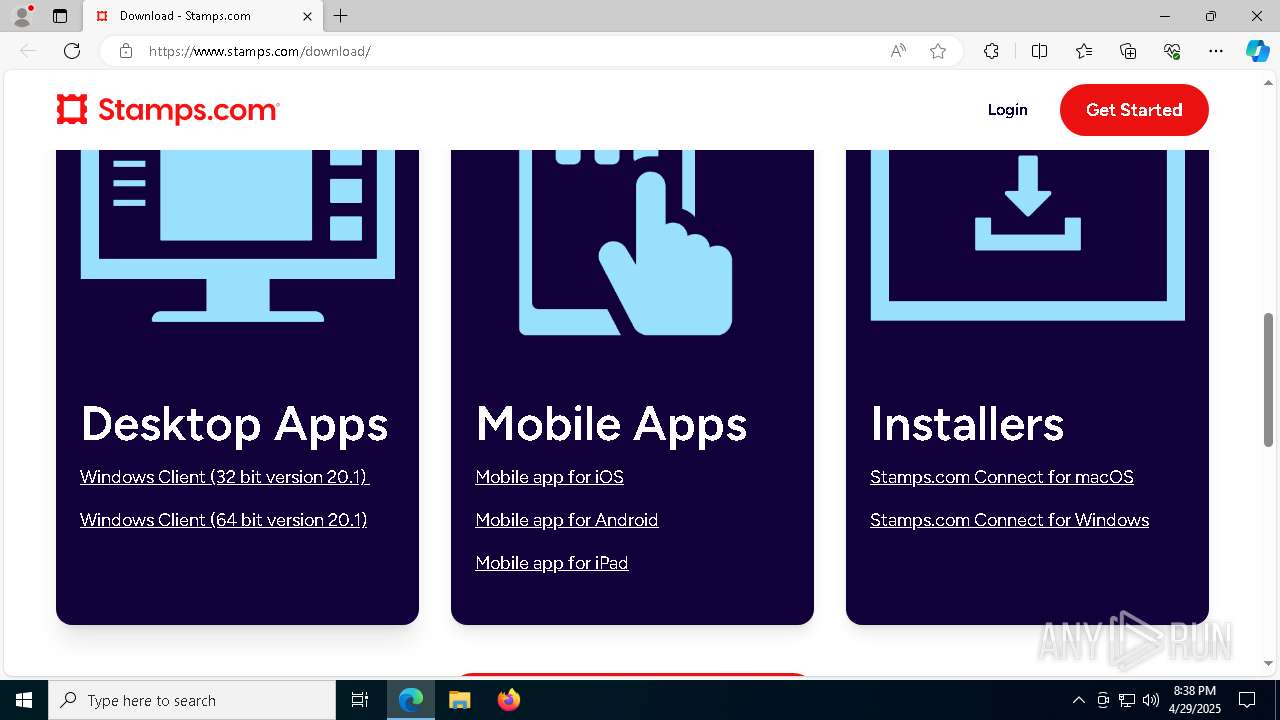Launch Firefox from taskbar
This screenshot has width=1280, height=720.
coord(509,700)
